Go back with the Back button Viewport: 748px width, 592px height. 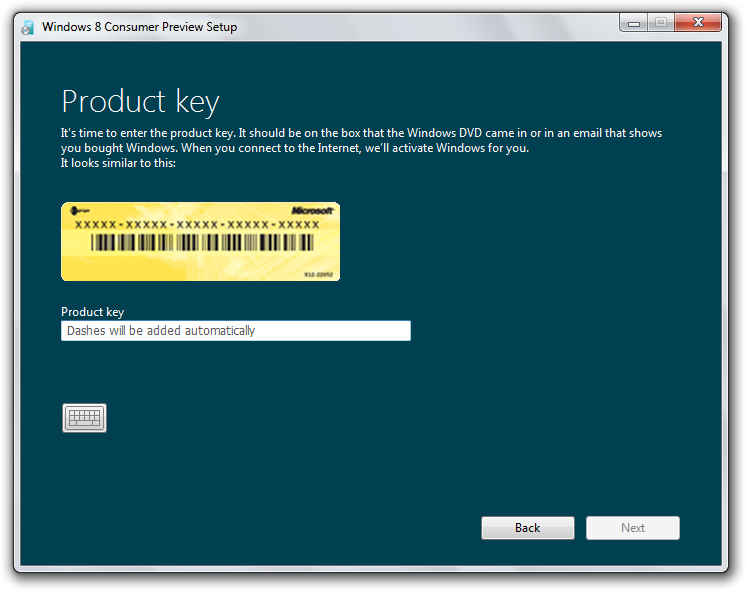click(x=528, y=528)
